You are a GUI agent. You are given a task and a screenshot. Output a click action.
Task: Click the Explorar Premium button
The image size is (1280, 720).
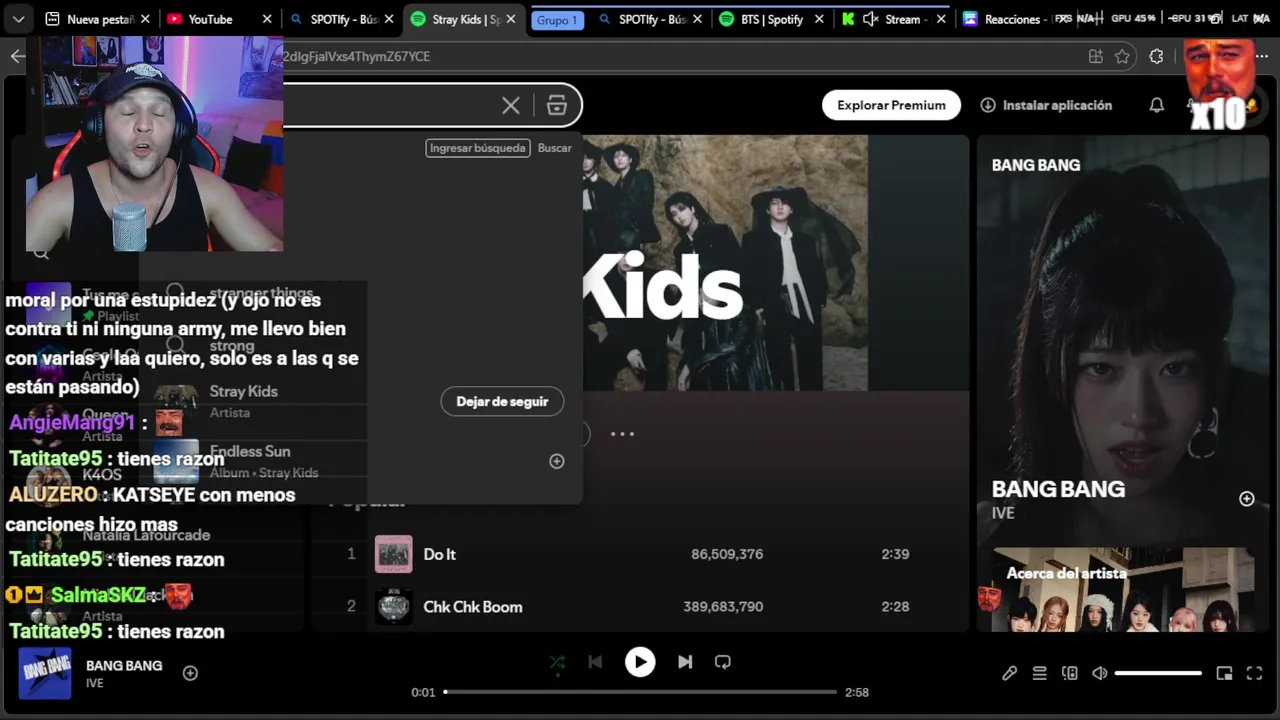pos(891,105)
